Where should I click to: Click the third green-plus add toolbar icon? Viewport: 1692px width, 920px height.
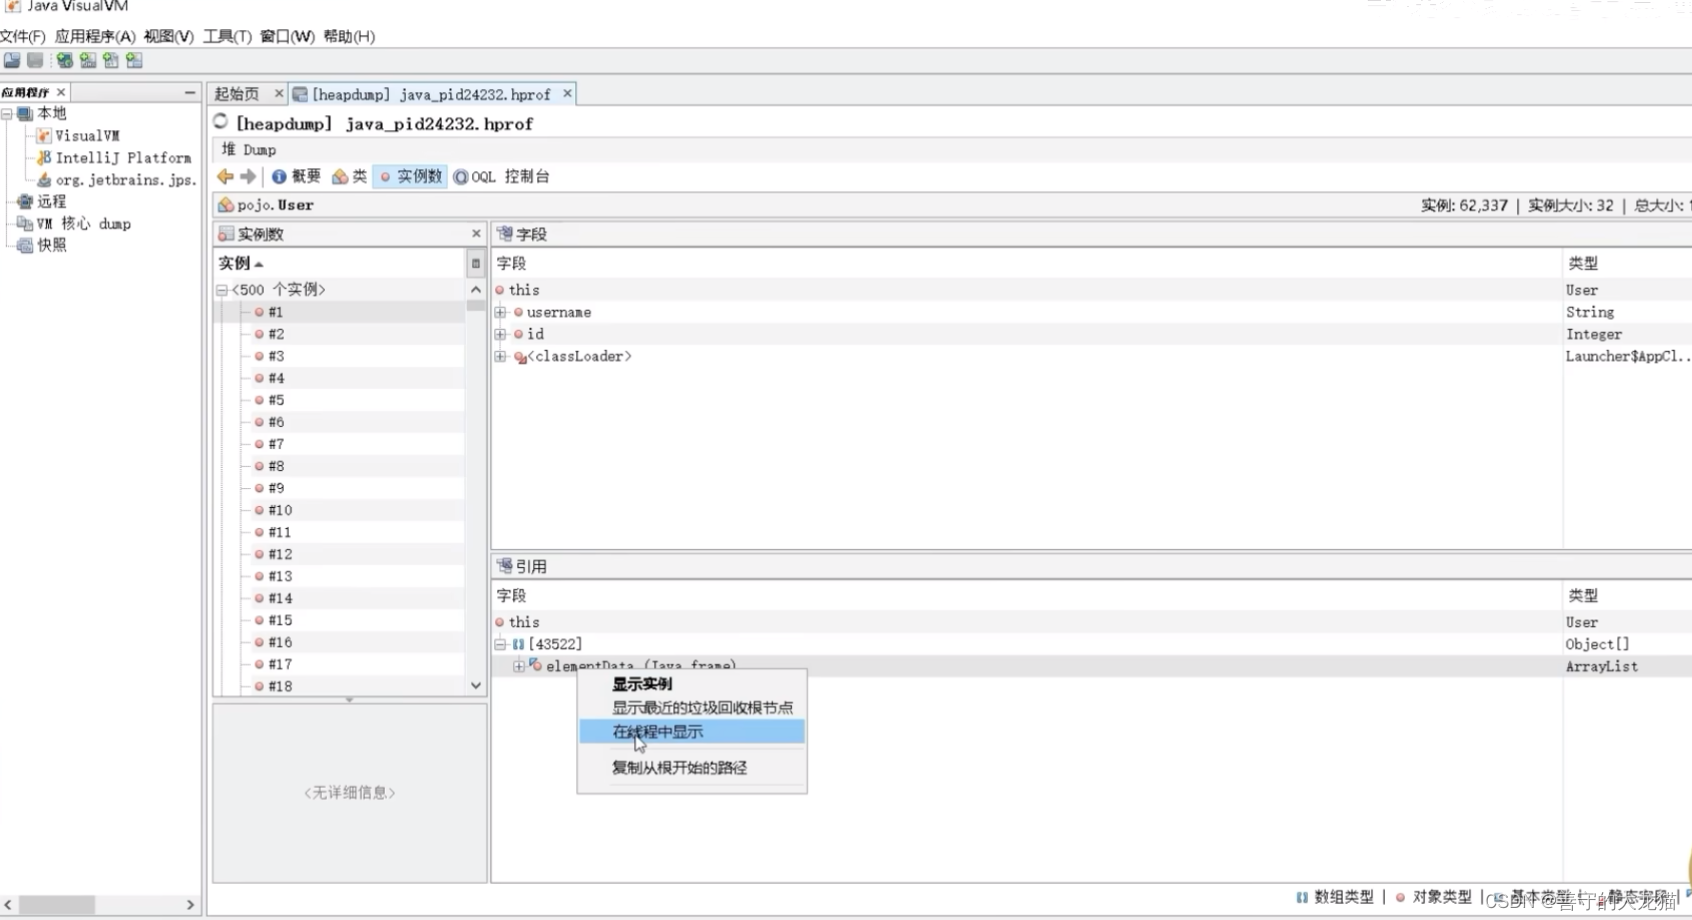point(111,61)
